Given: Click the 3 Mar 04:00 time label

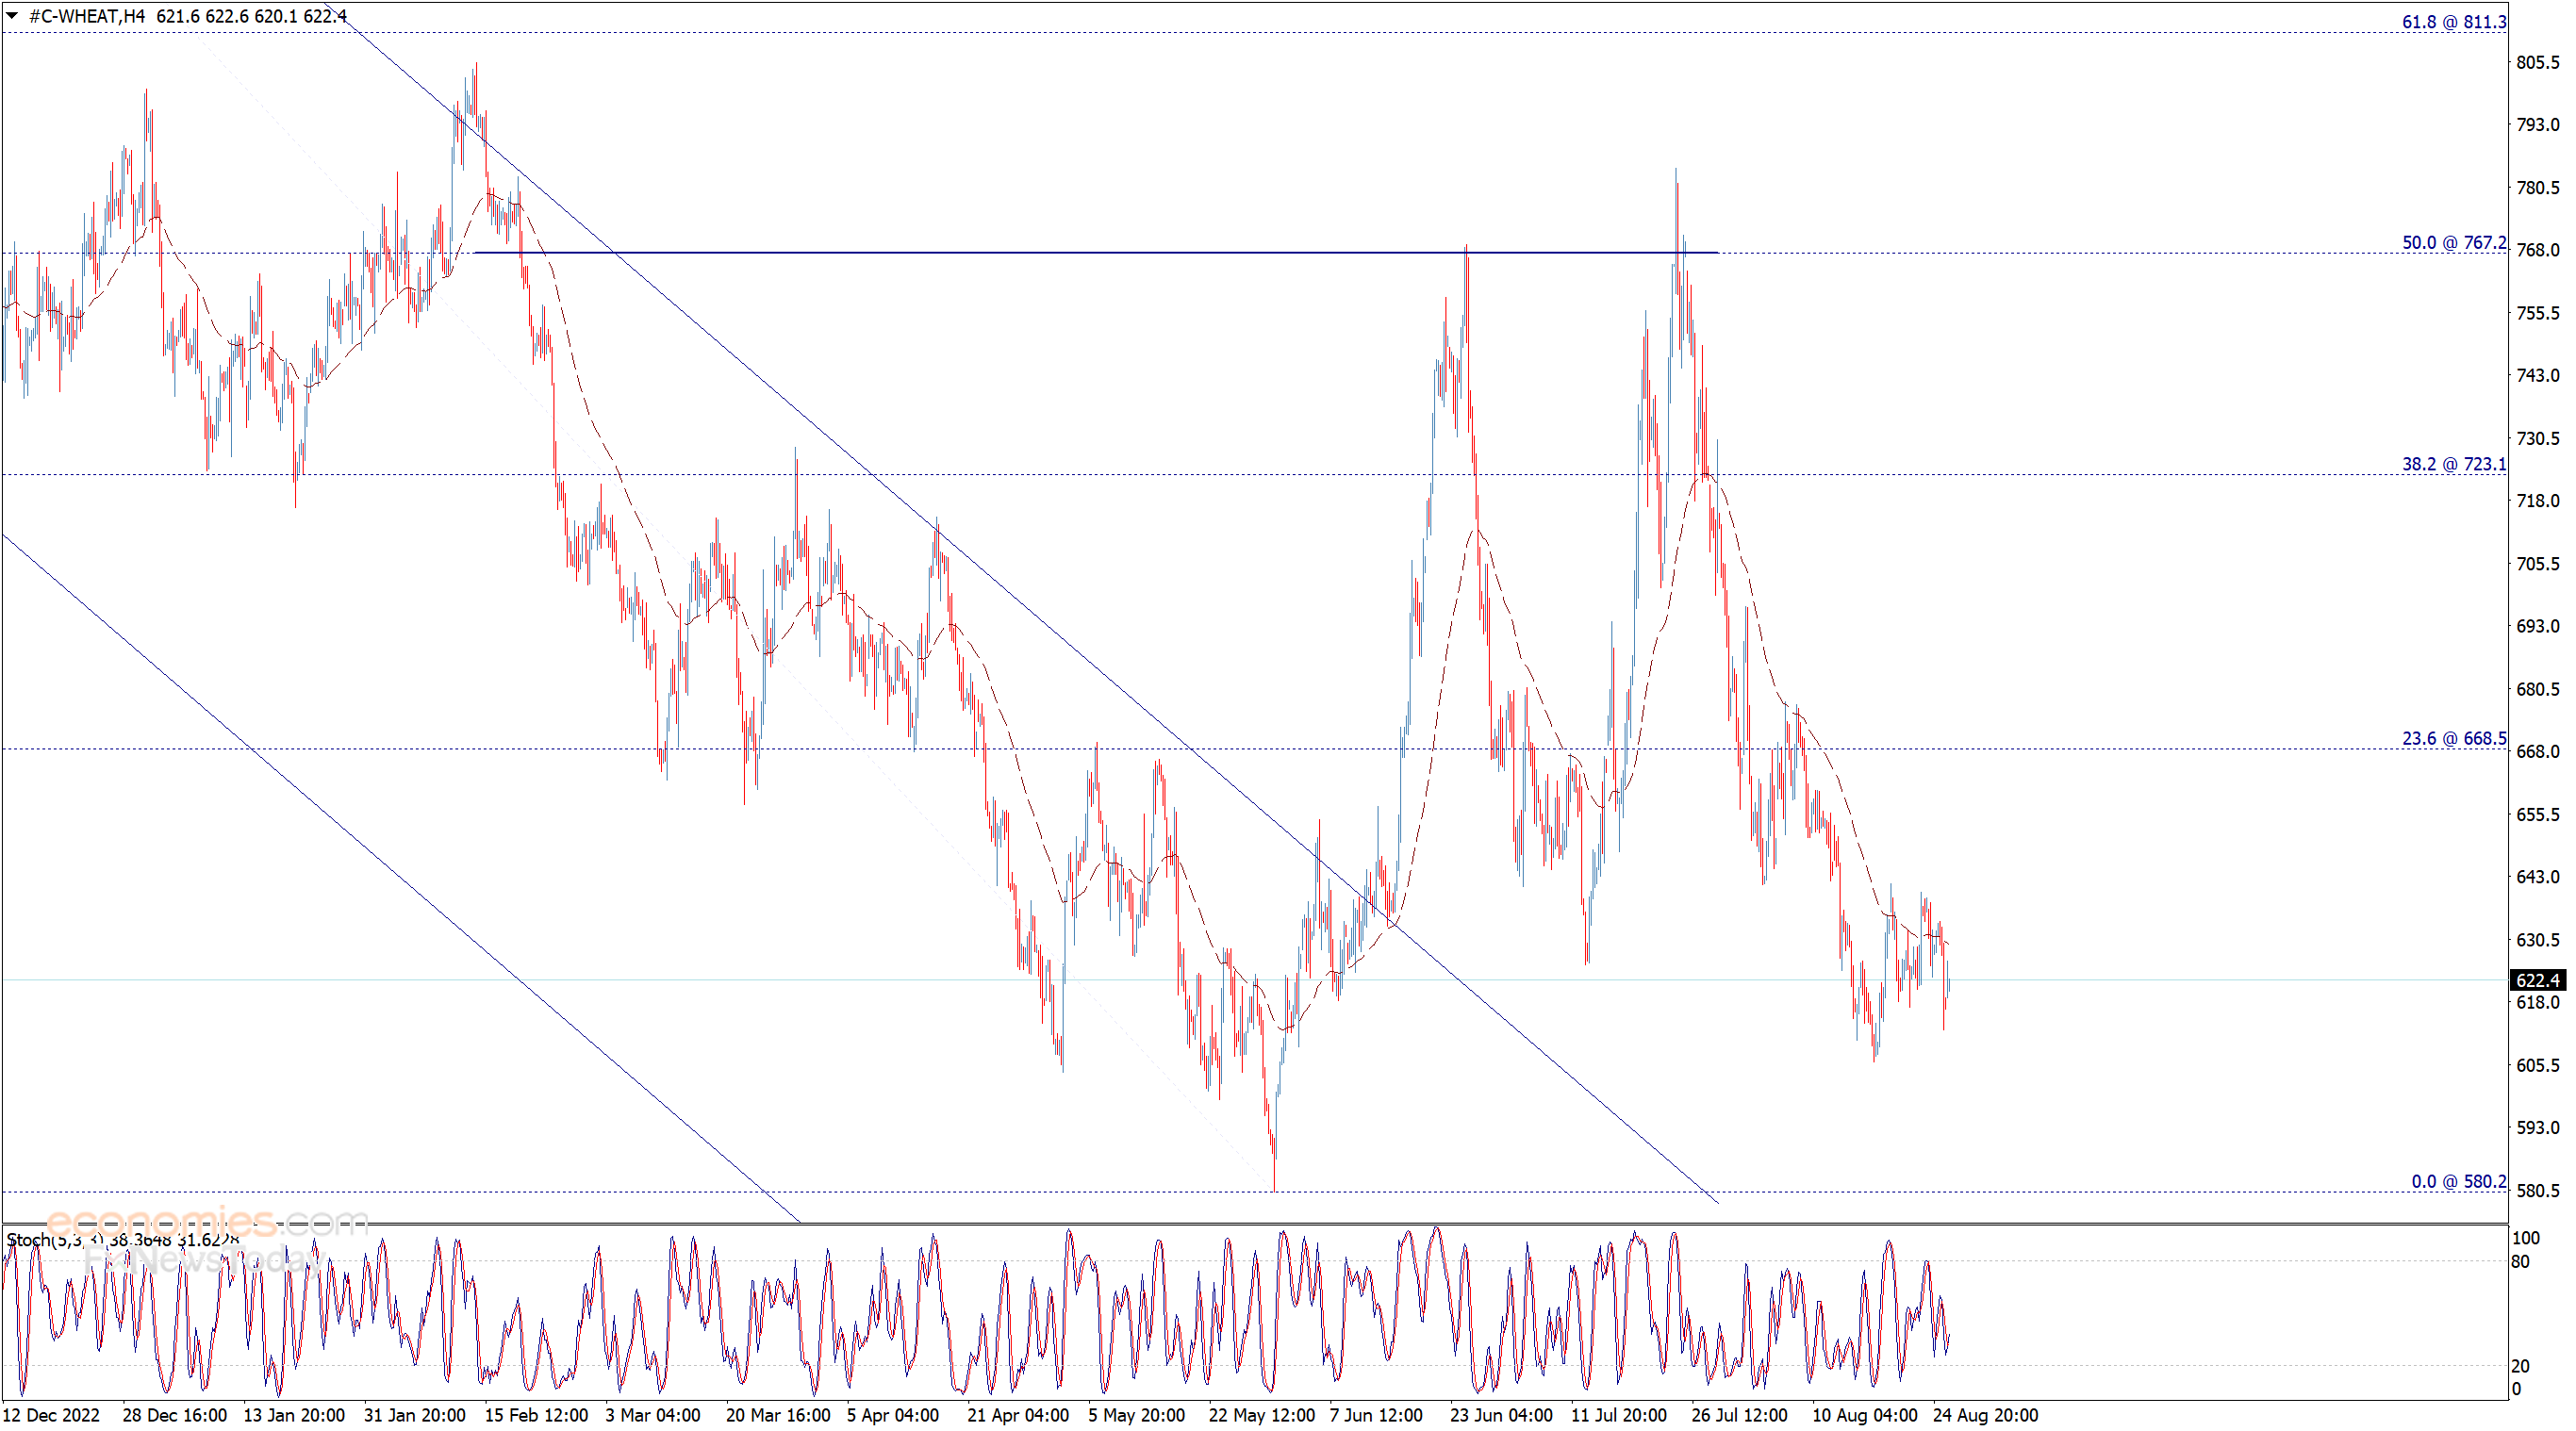Looking at the screenshot, I should [x=652, y=1415].
